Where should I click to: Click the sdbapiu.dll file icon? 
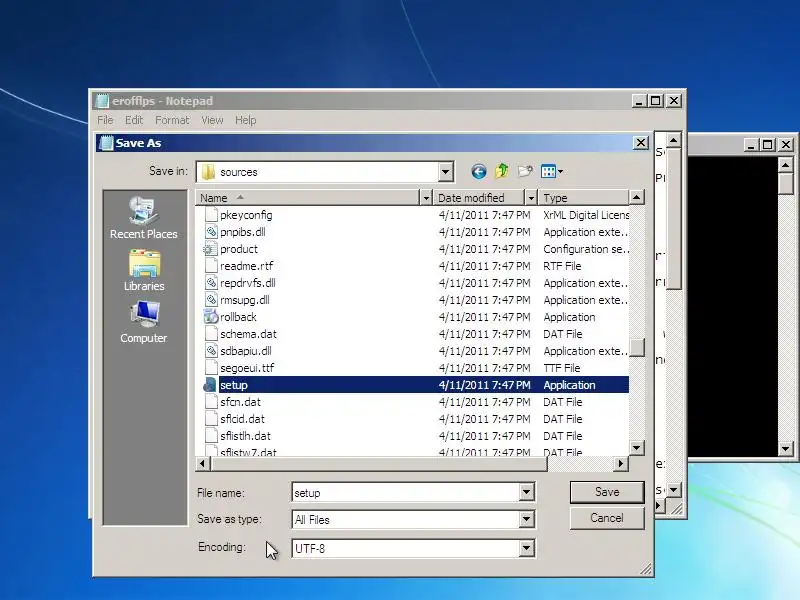(211, 351)
